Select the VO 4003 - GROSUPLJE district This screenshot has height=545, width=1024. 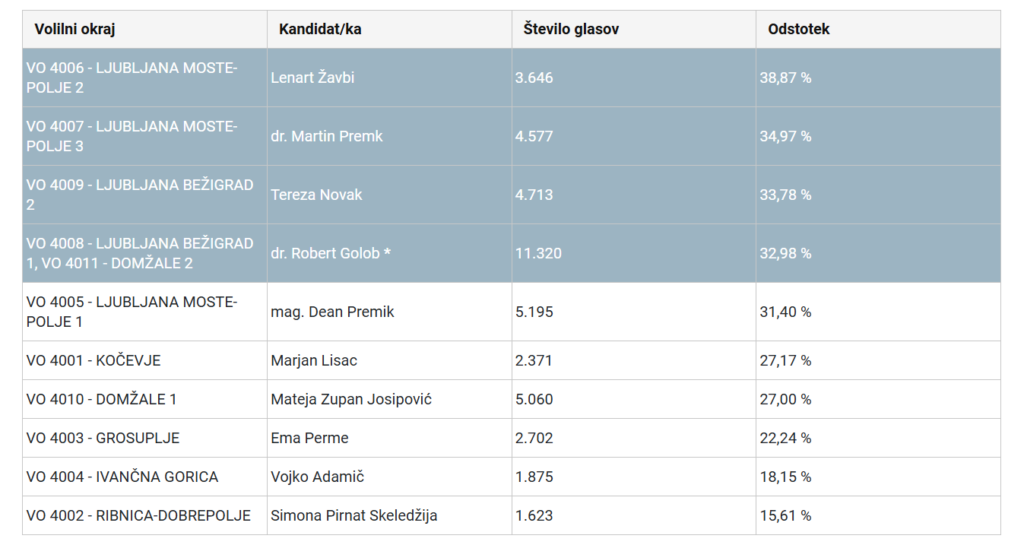[103, 438]
